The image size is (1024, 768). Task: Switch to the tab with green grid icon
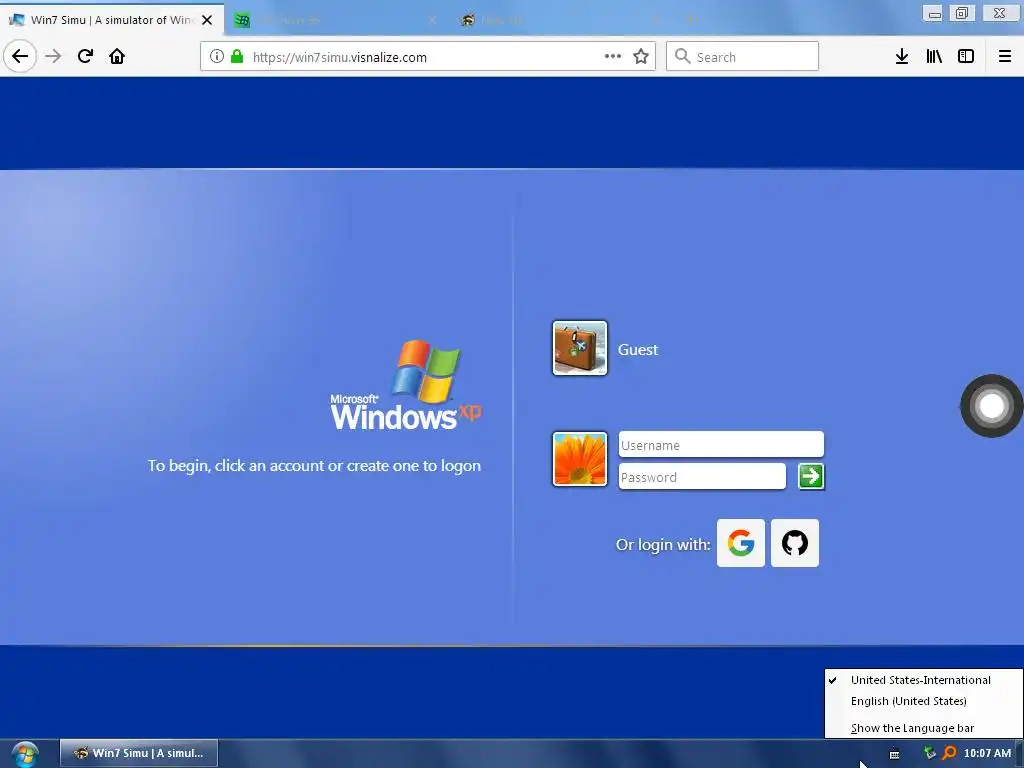[336, 20]
